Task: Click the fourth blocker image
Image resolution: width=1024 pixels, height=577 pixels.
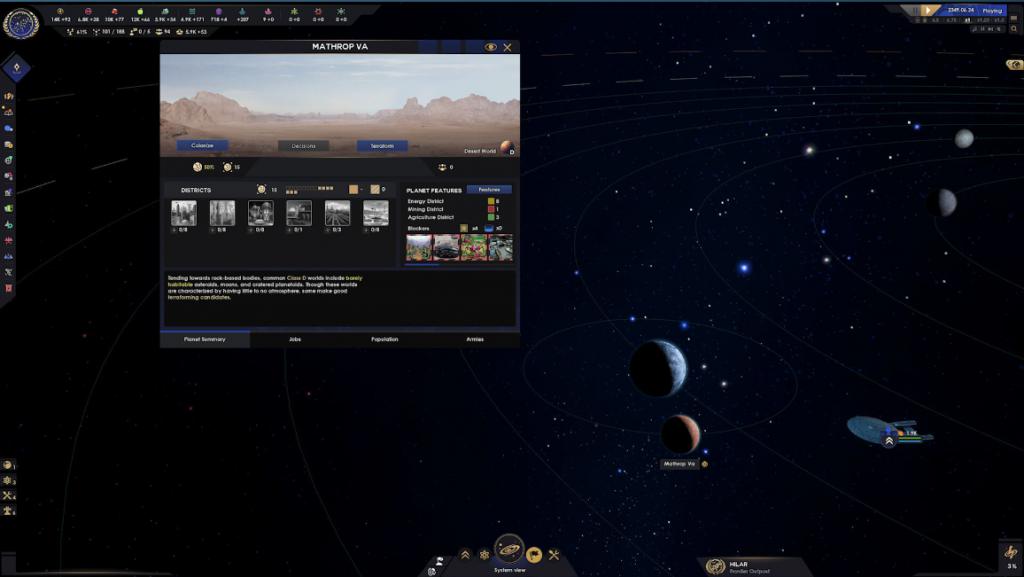Action: [500, 248]
